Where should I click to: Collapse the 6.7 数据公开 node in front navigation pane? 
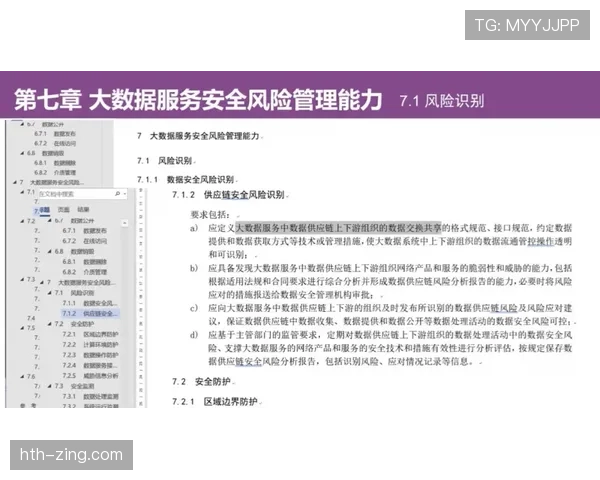tap(49, 220)
